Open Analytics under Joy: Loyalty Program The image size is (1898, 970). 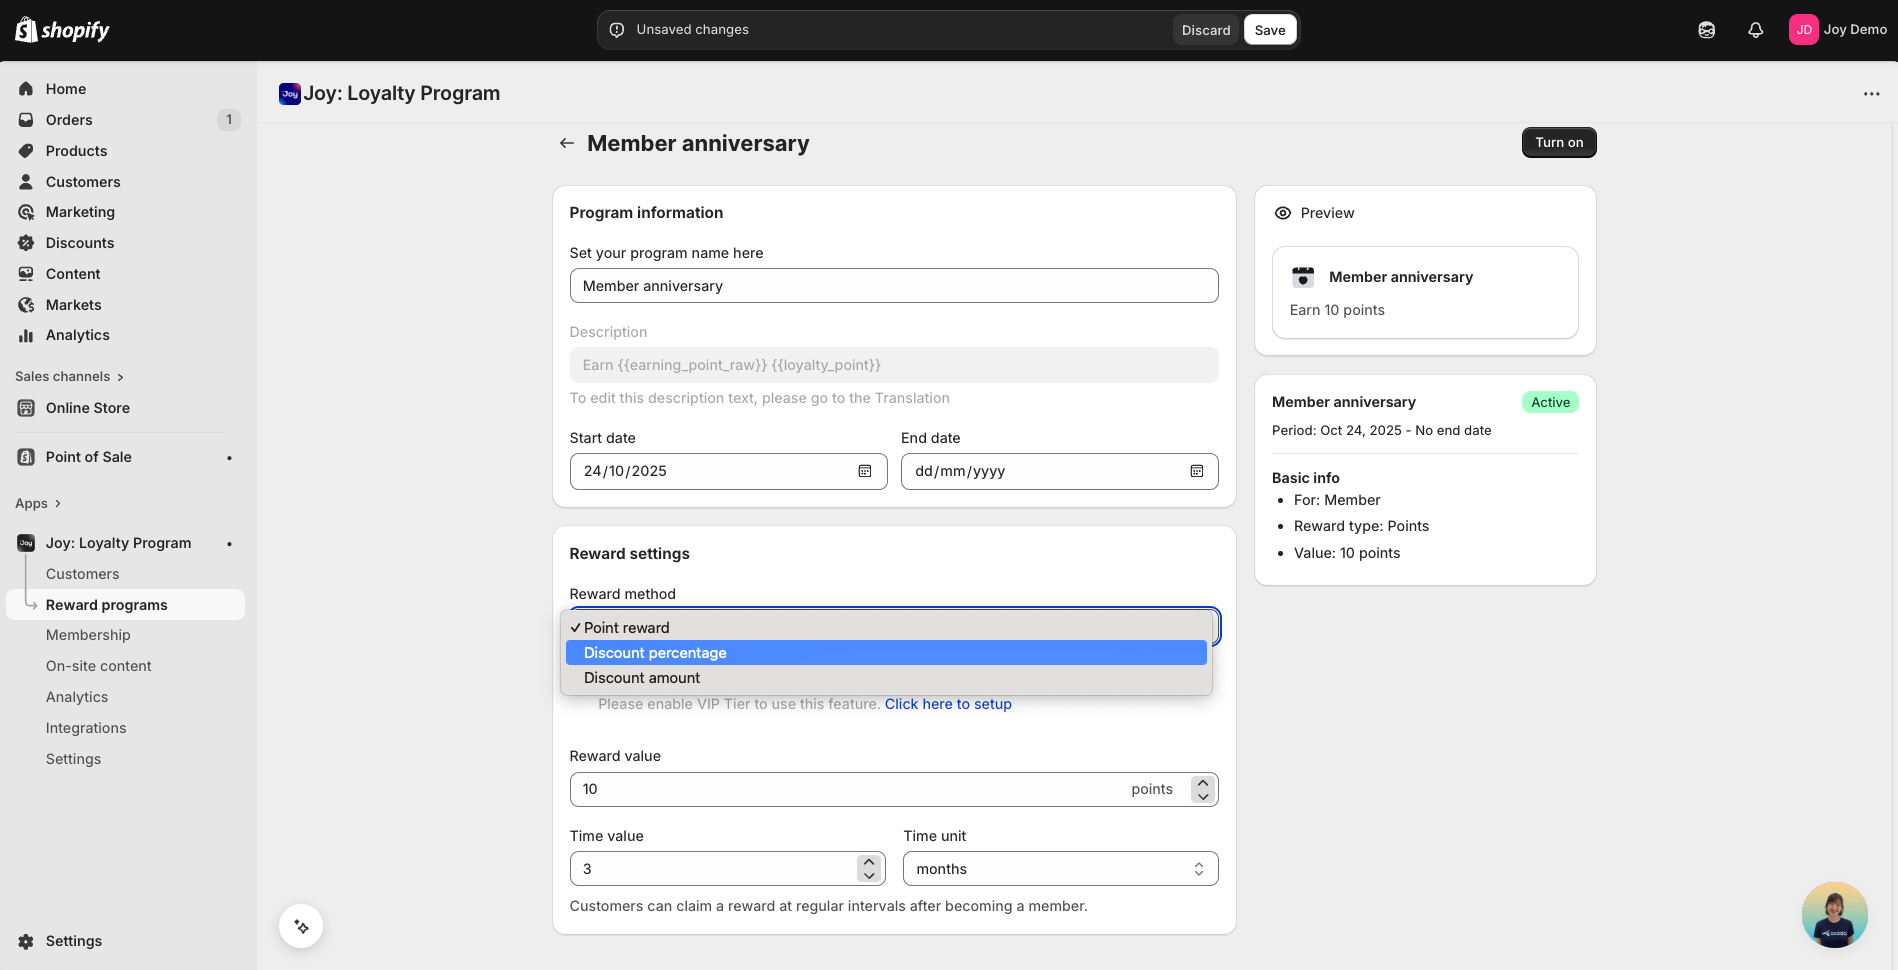(x=77, y=697)
